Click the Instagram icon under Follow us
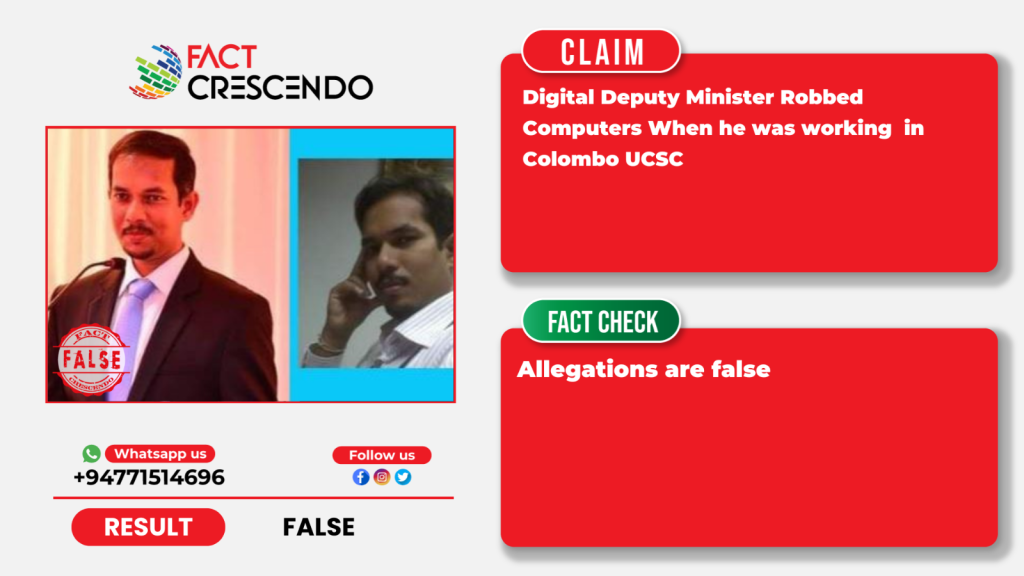The height and width of the screenshot is (576, 1024). point(382,477)
